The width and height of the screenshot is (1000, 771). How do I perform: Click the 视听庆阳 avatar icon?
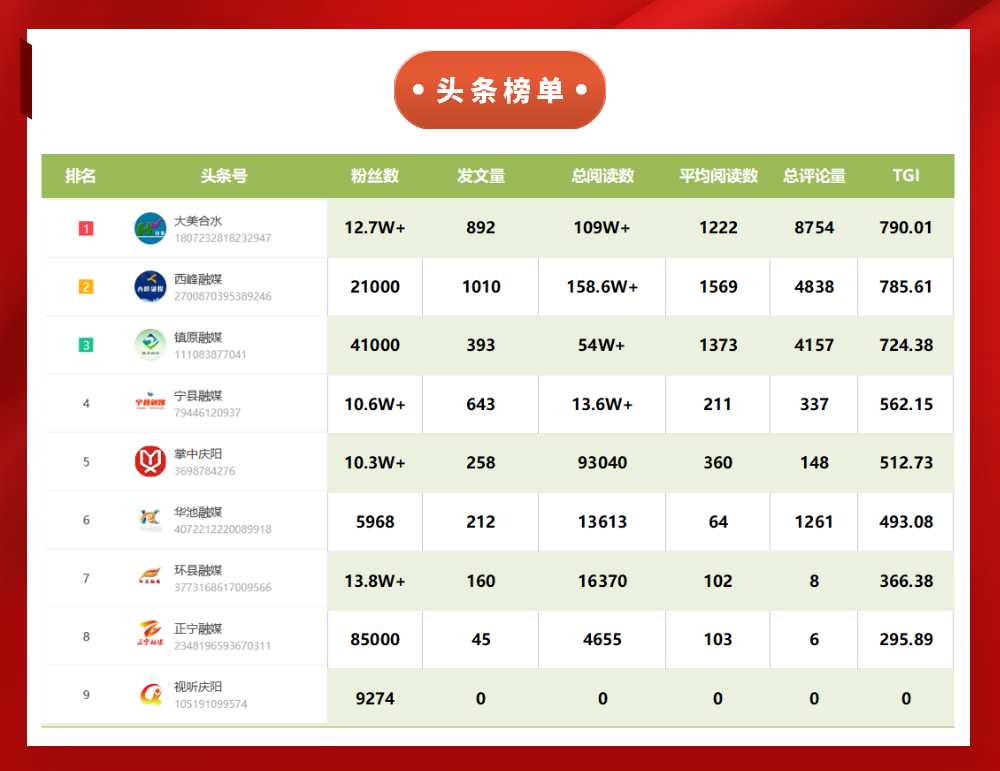(150, 695)
